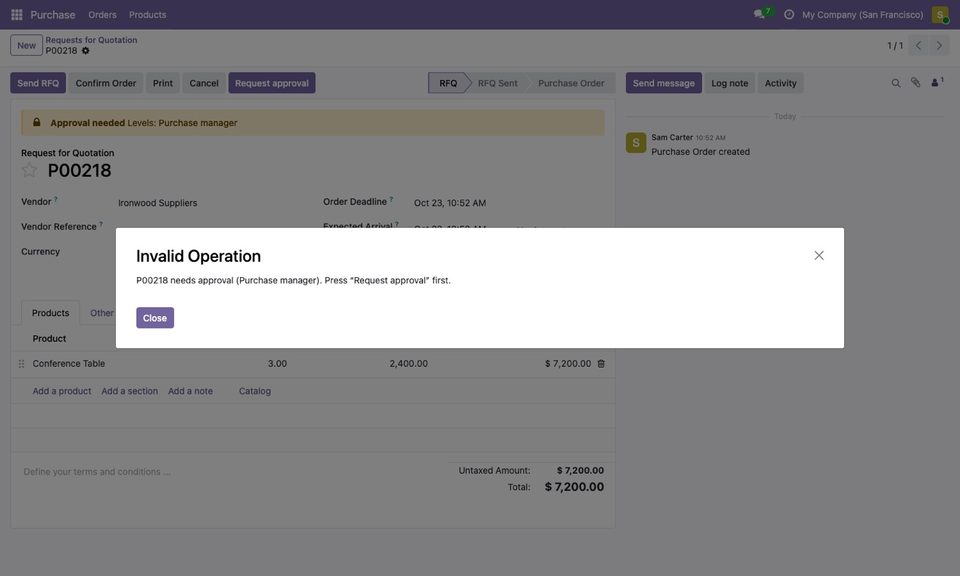
Task: Open the Catalog link
Action: click(255, 391)
